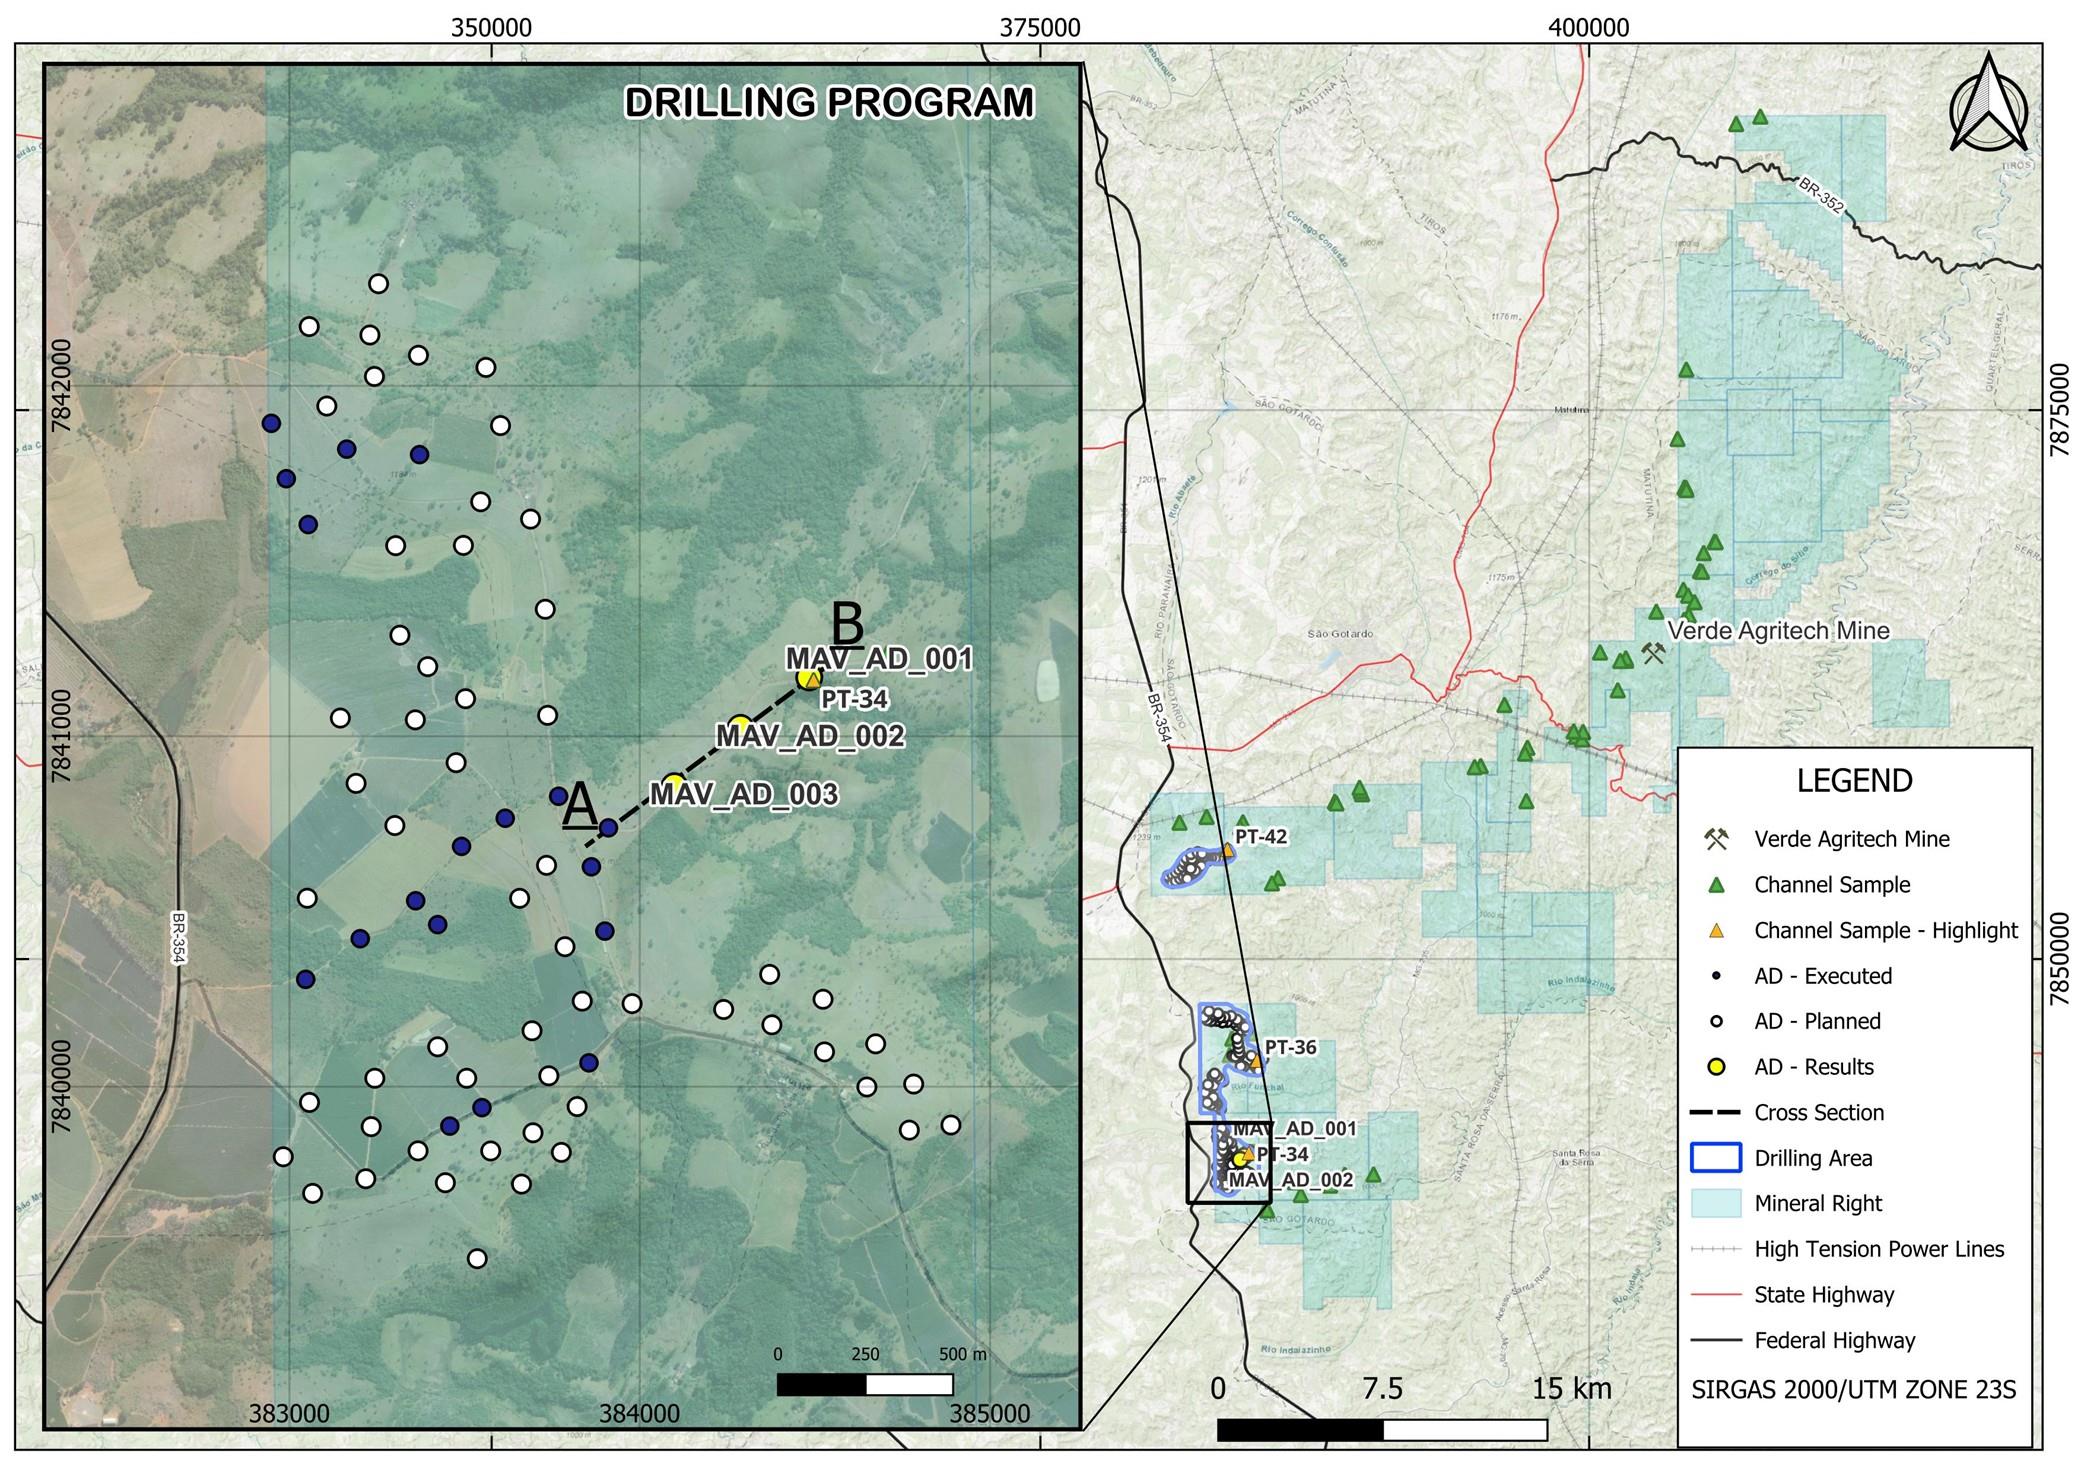
Task: Click the SIRGAS 2000/UTM ZONE 23S text
Action: coord(1854,1390)
